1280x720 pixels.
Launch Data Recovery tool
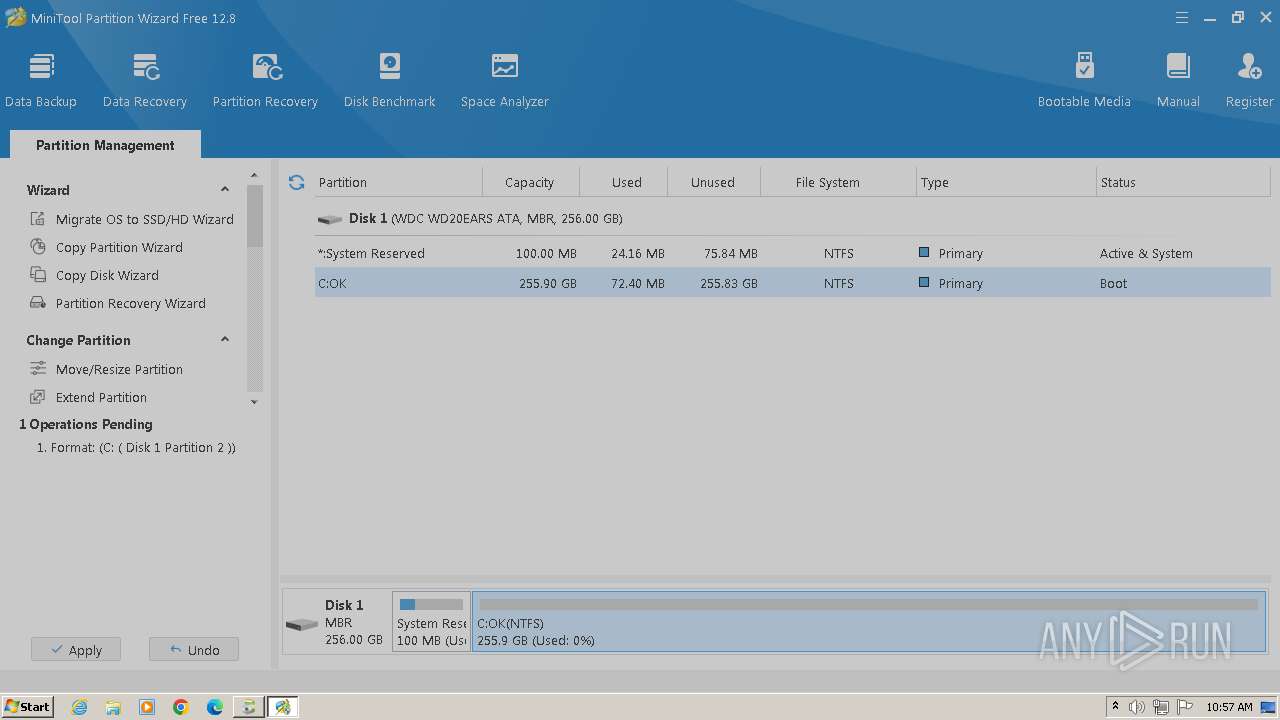(145, 80)
